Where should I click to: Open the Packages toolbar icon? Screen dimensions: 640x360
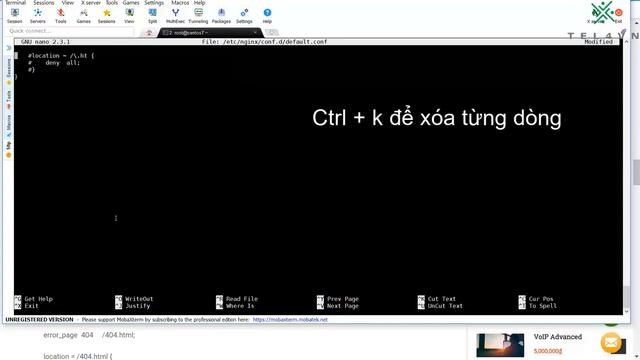coord(221,16)
